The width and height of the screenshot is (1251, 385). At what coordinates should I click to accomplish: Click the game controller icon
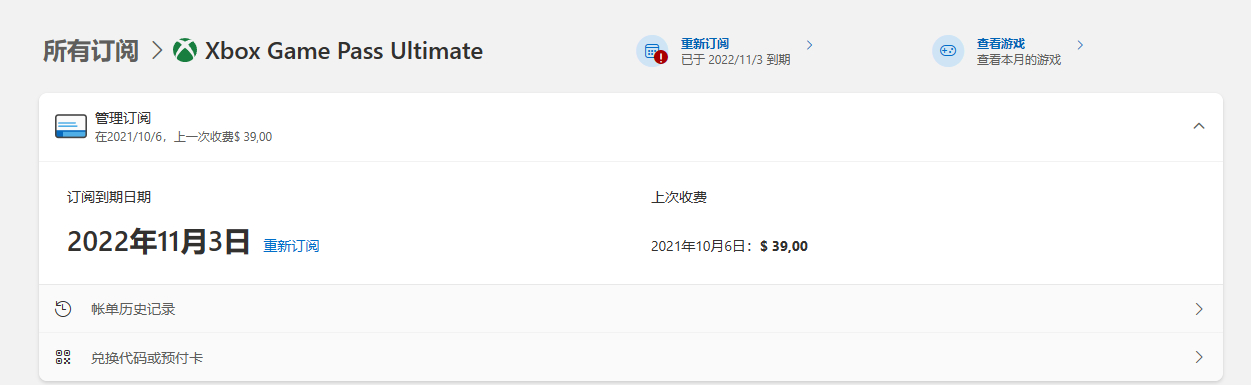click(x=948, y=51)
